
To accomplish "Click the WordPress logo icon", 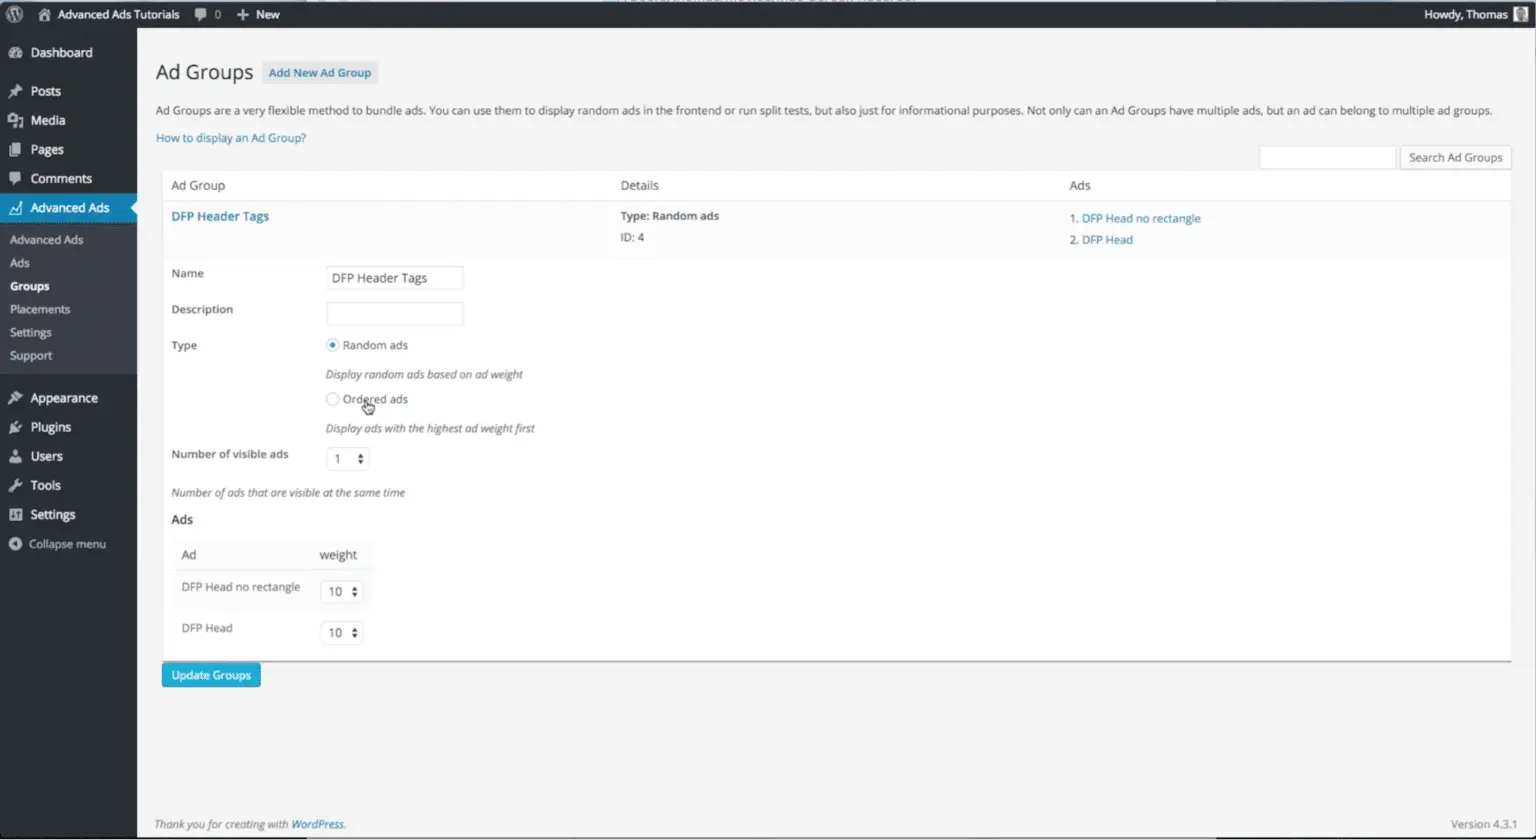I will [x=15, y=14].
